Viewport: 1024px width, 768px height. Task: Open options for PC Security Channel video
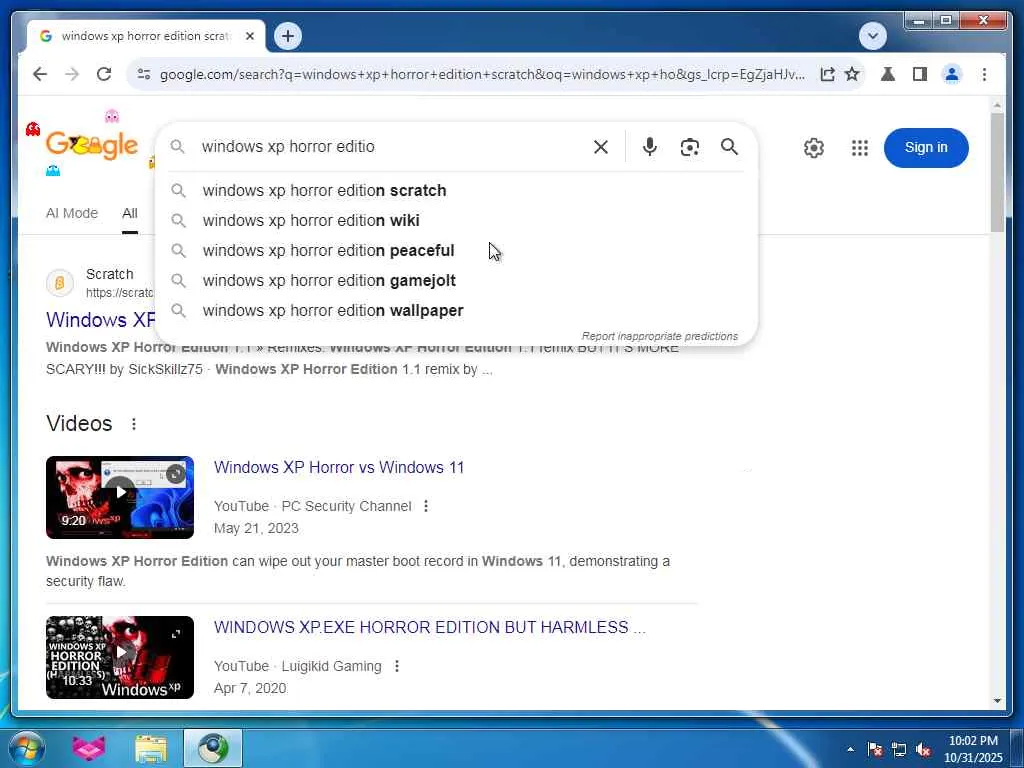coord(426,506)
